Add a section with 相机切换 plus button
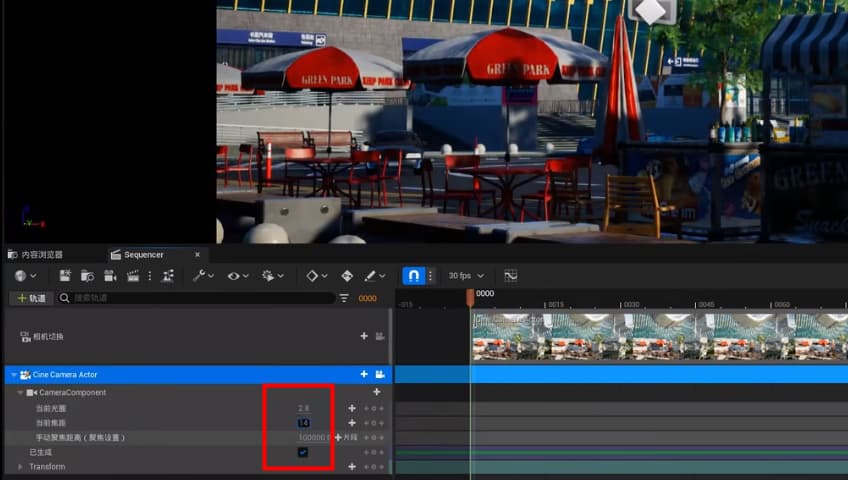This screenshot has width=848, height=480. (x=364, y=336)
